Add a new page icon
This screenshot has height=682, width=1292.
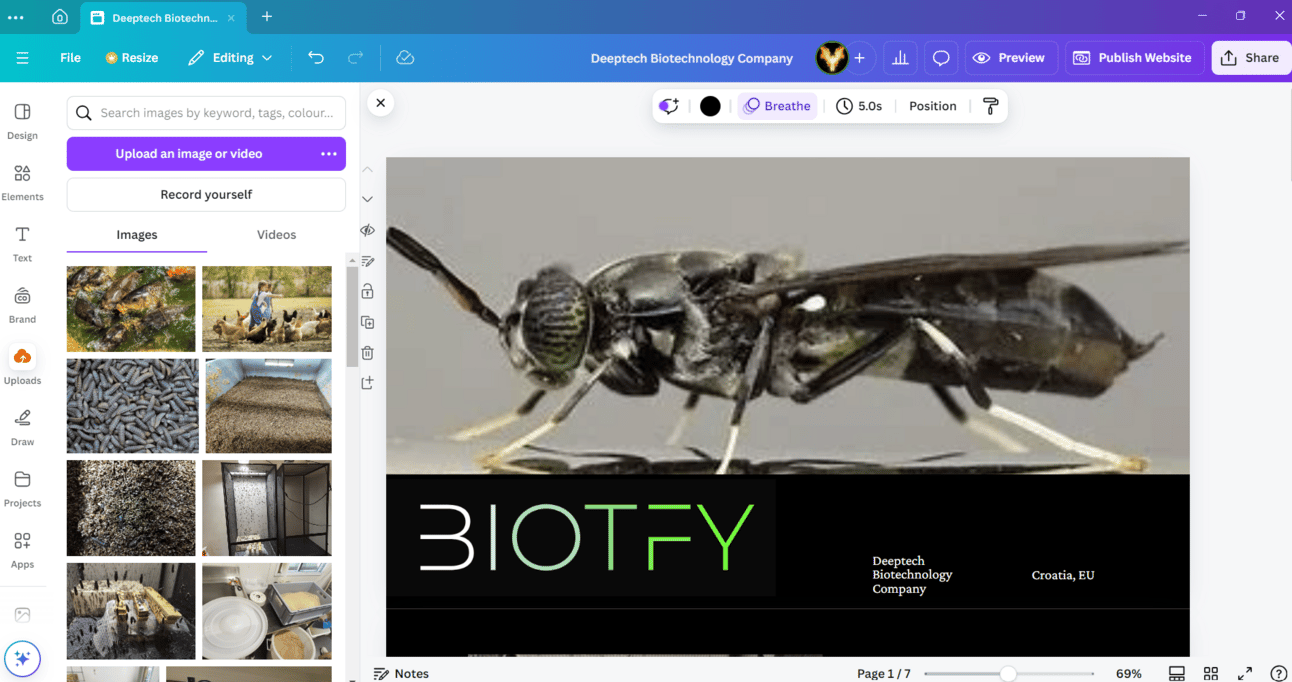(367, 383)
